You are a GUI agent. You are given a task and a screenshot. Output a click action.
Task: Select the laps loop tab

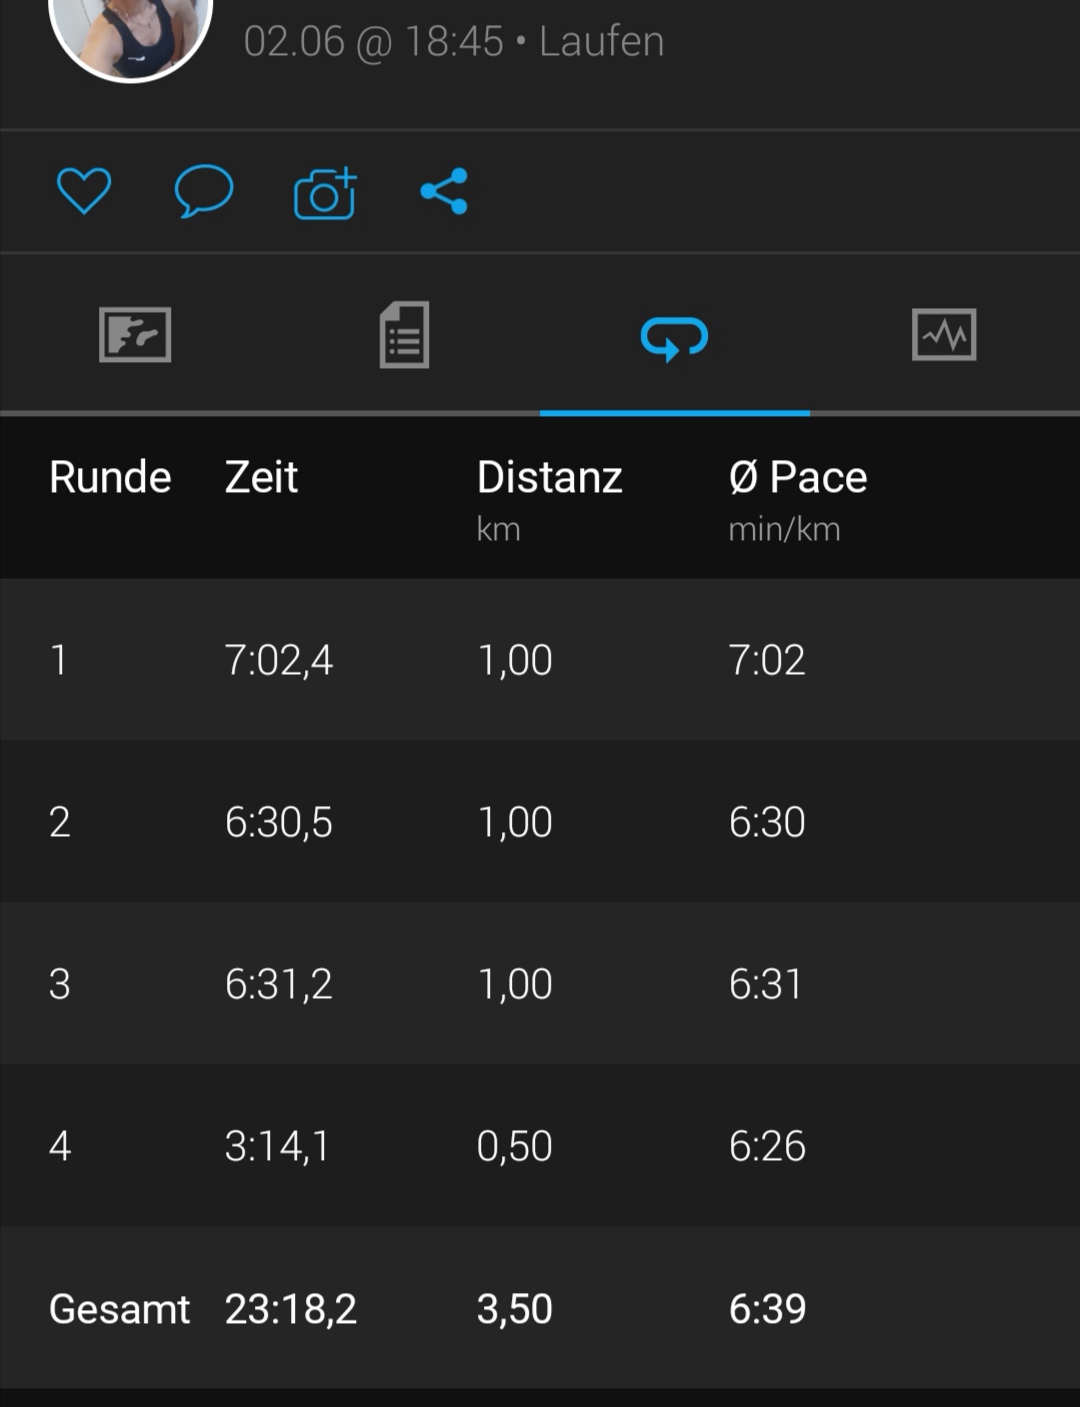click(675, 337)
